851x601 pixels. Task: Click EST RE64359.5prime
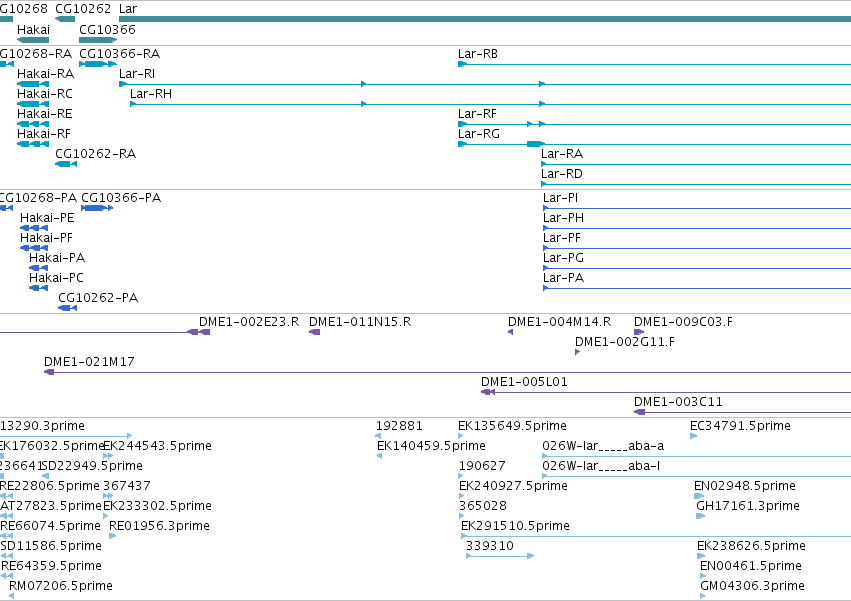pos(52,566)
